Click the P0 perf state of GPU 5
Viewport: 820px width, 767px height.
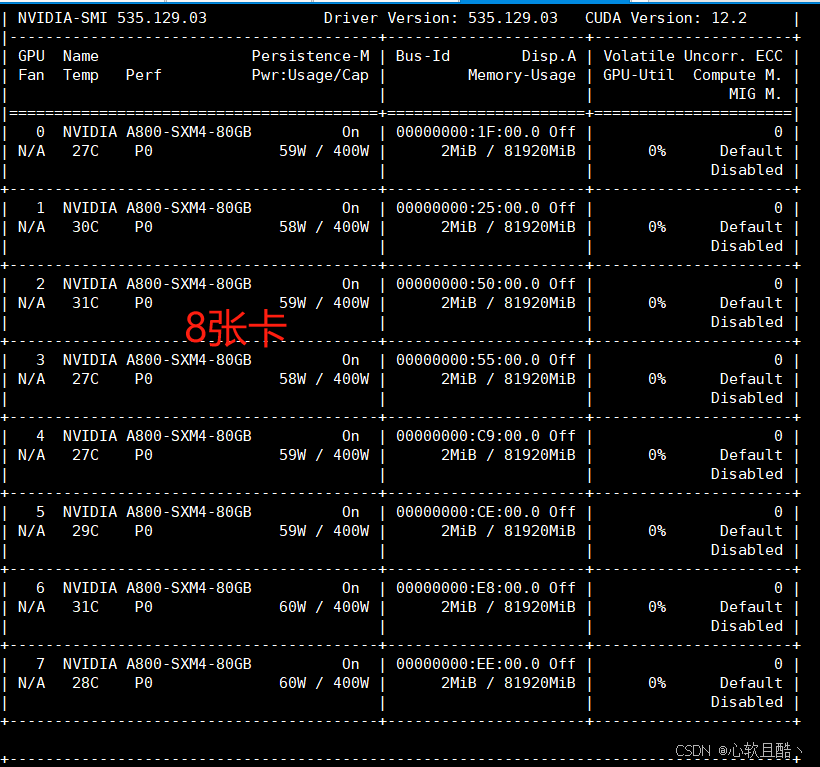click(x=143, y=531)
